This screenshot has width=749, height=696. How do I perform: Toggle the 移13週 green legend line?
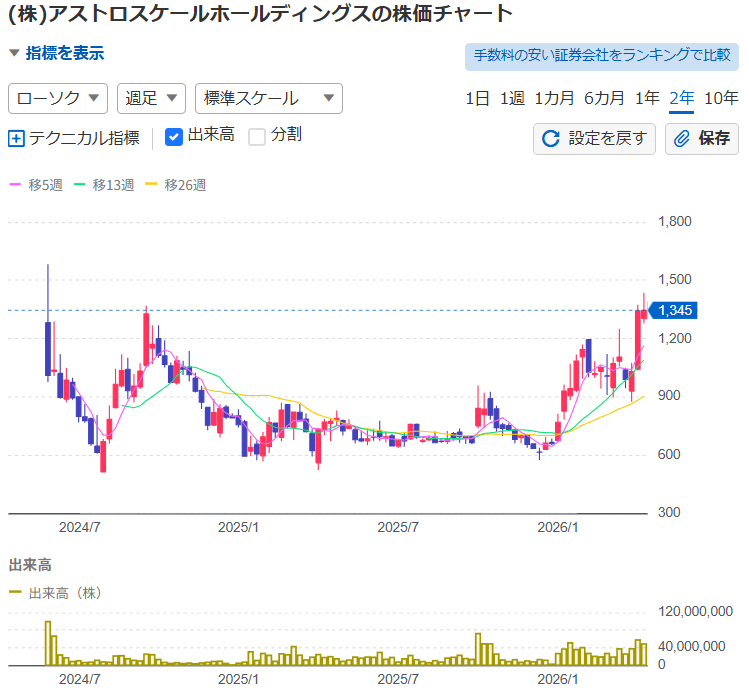coord(105,185)
